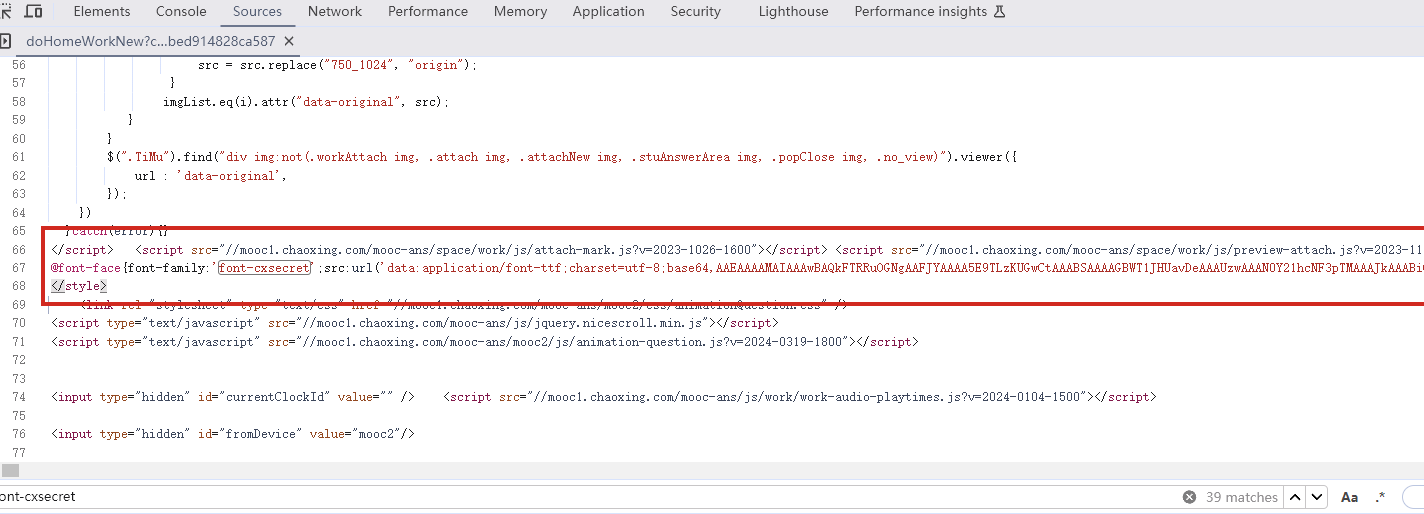
Task: Toggle the device toolbar icon
Action: [33, 12]
